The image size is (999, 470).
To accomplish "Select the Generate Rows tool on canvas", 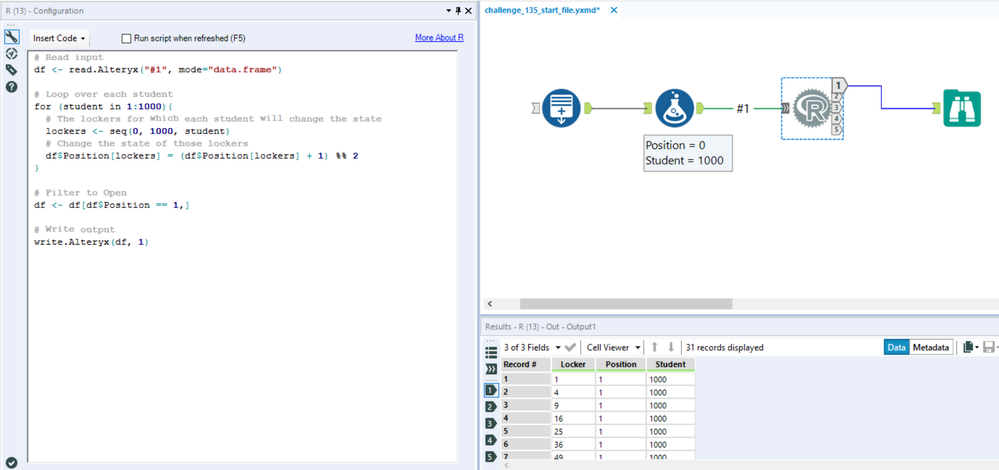I will 562,108.
